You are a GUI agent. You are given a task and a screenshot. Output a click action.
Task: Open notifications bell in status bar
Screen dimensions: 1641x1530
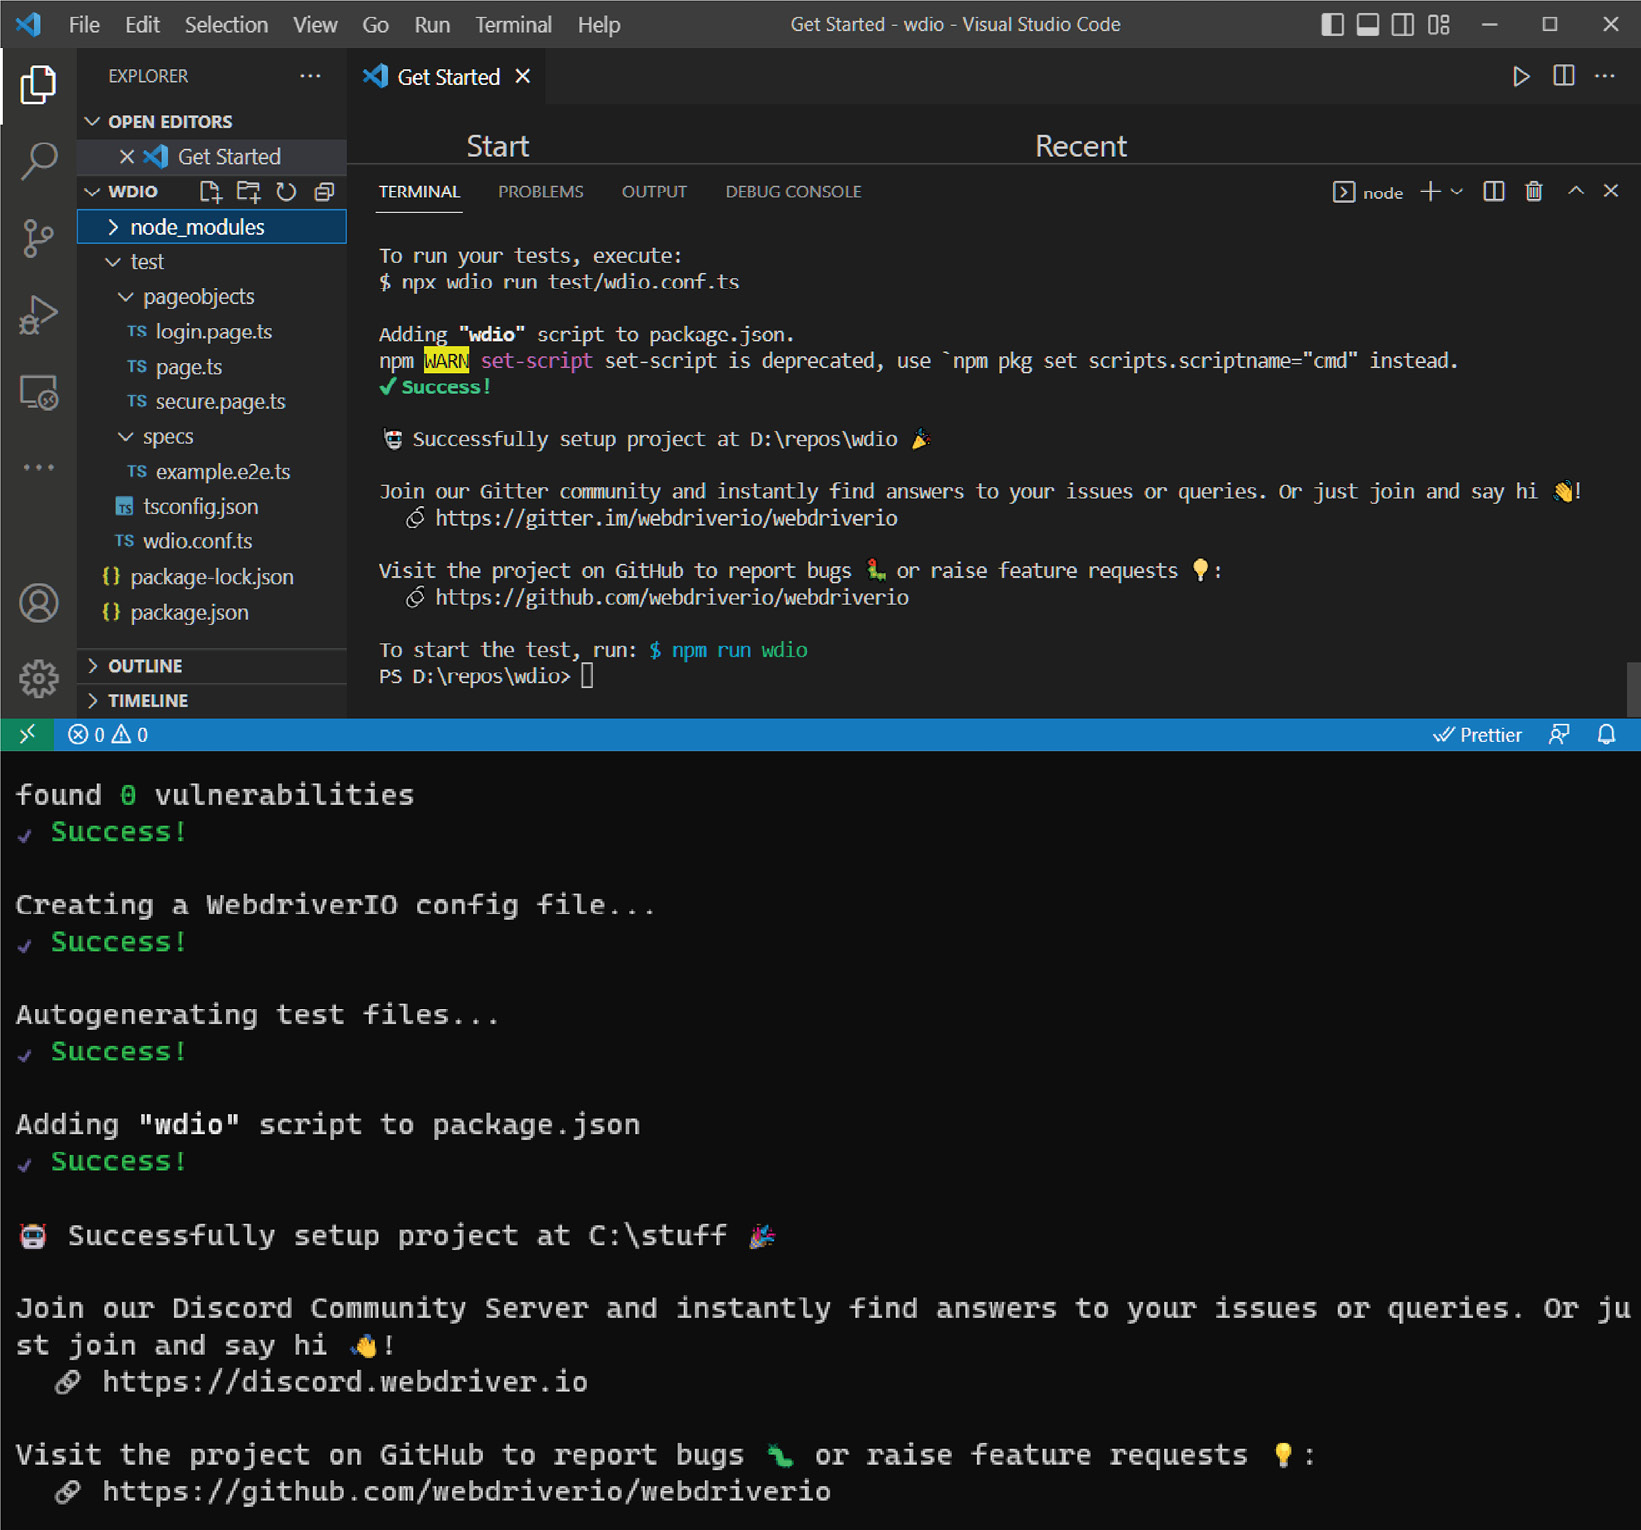point(1607,735)
